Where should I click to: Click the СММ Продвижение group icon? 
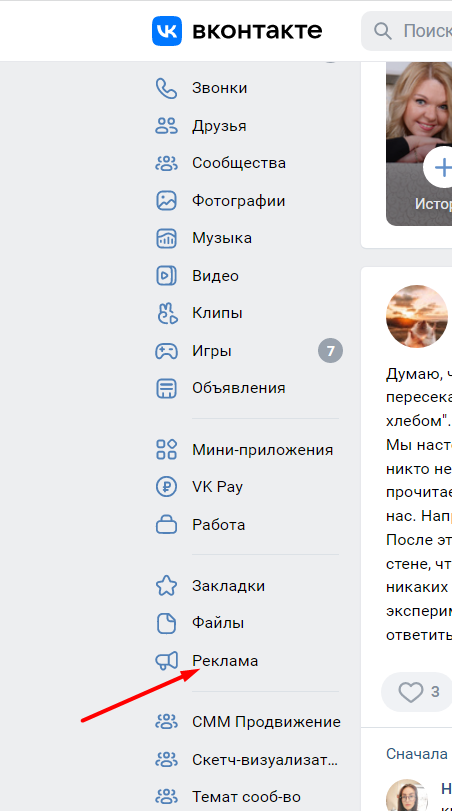click(x=167, y=722)
